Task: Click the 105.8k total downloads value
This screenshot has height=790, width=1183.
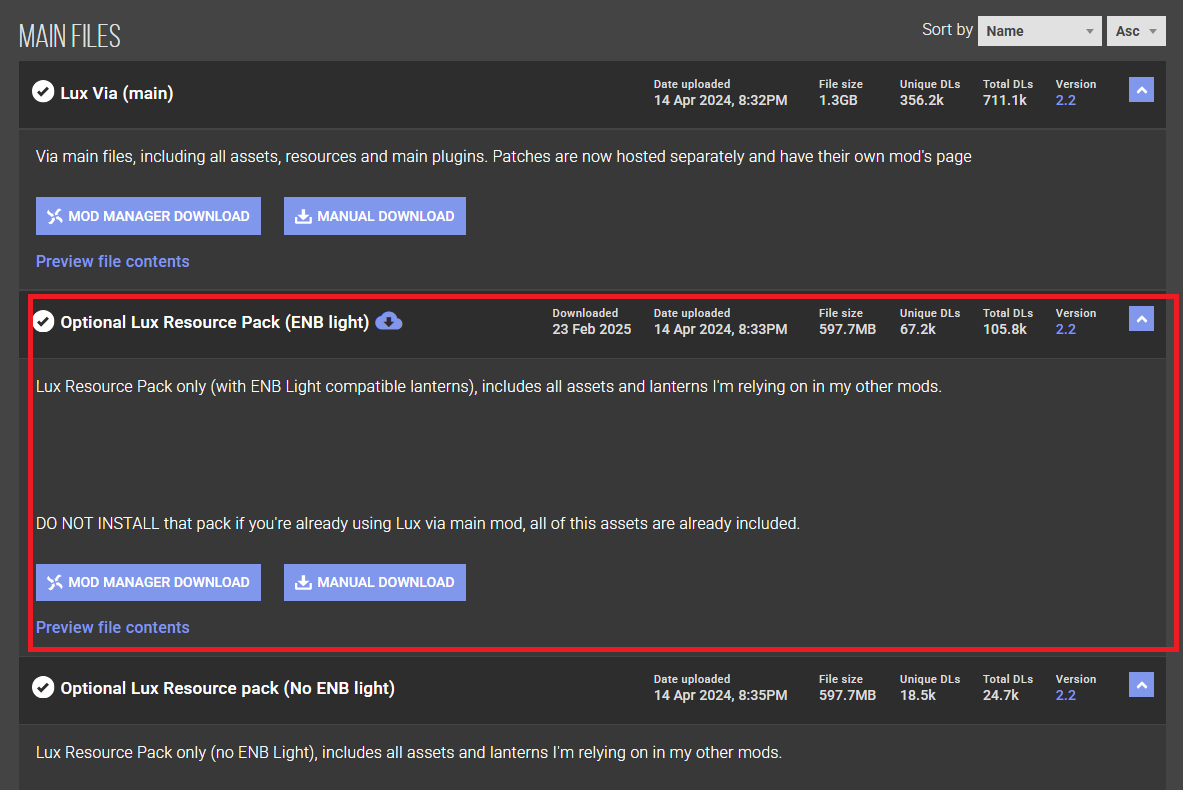Action: pyautogui.click(x=1004, y=330)
